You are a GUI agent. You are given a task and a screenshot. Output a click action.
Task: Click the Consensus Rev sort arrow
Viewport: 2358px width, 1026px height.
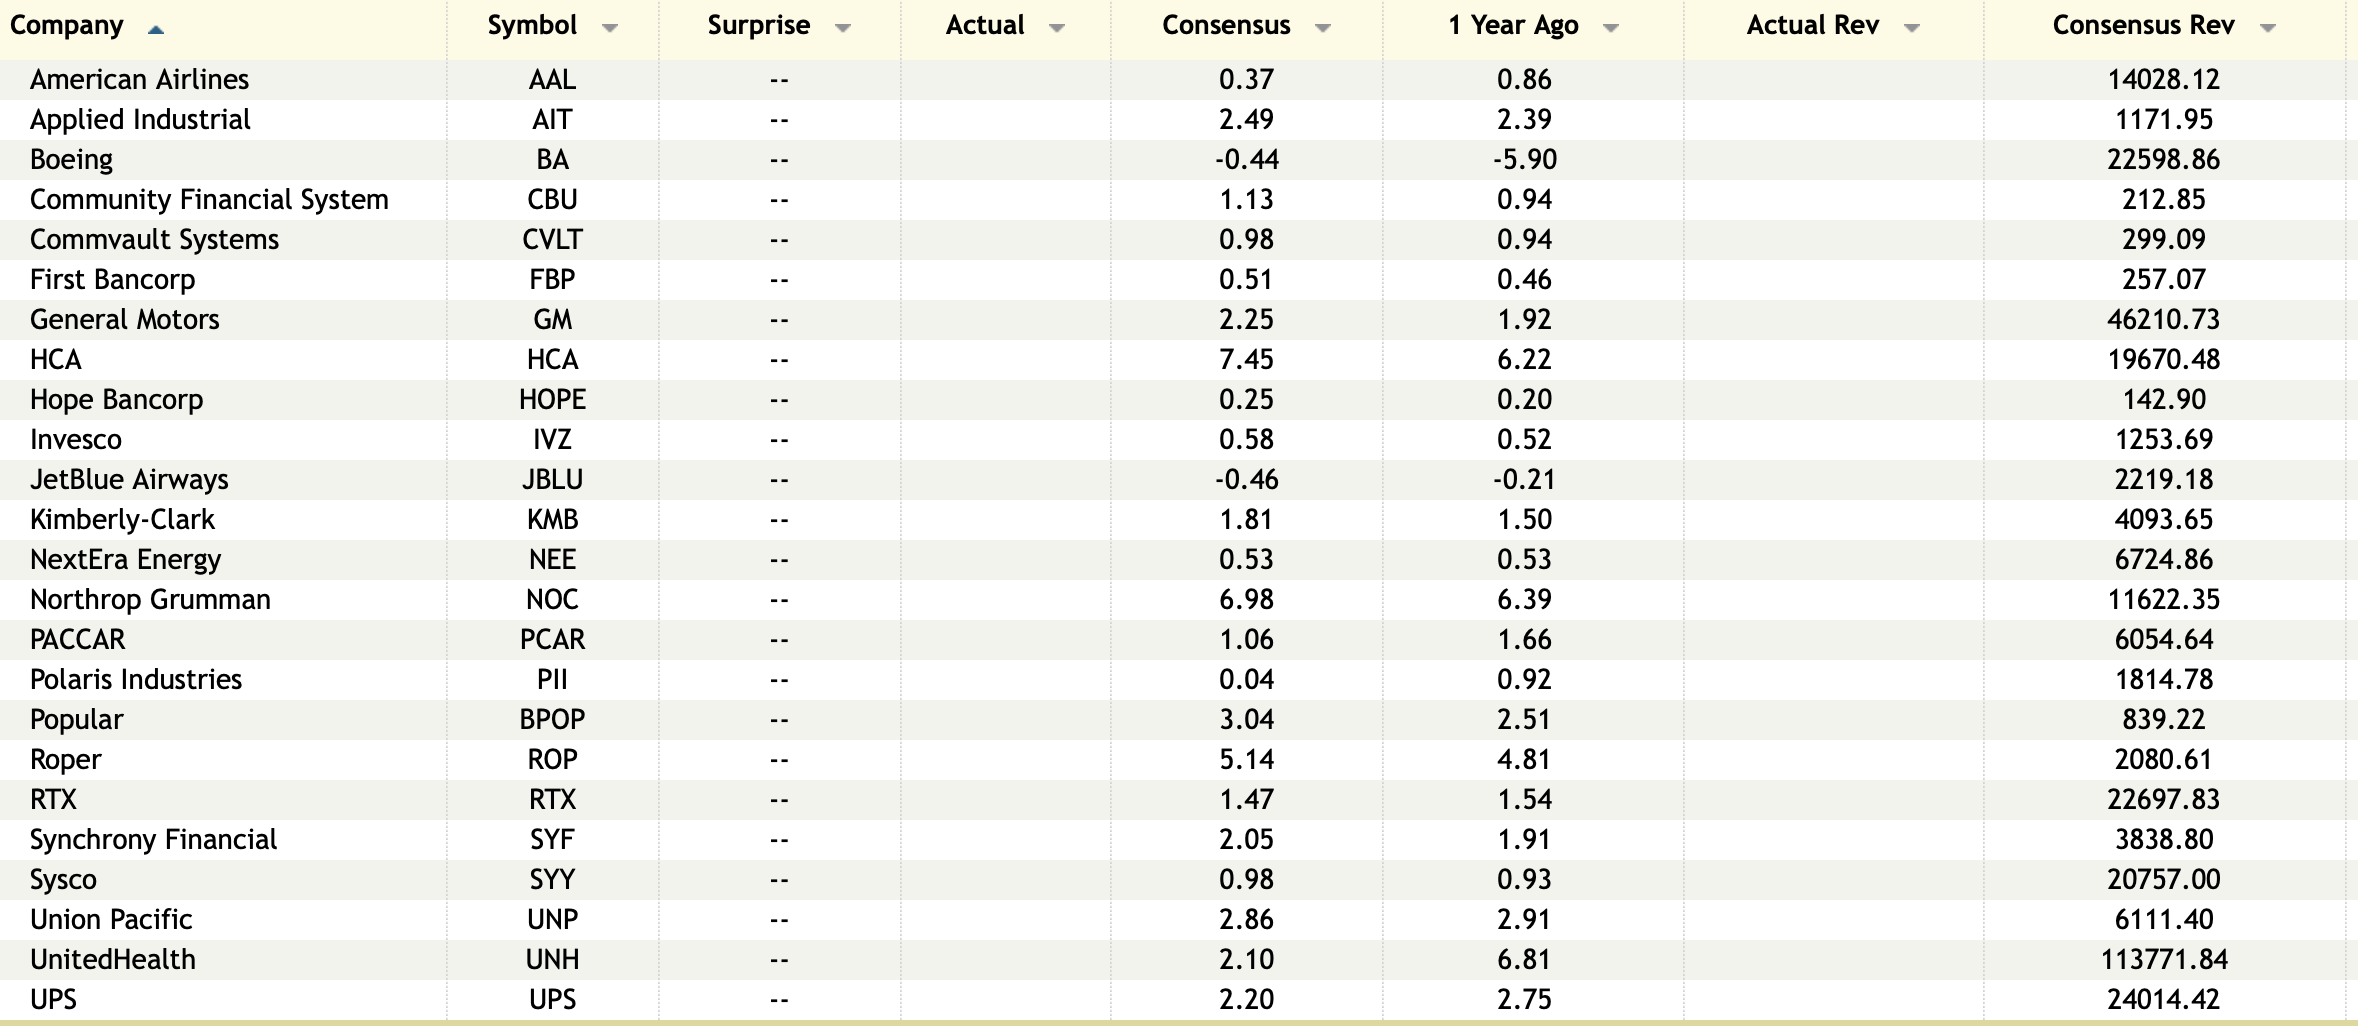point(2267,28)
